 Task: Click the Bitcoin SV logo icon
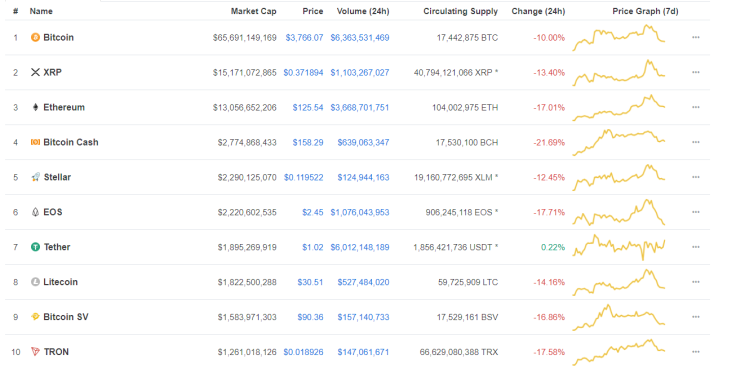[x=35, y=317]
